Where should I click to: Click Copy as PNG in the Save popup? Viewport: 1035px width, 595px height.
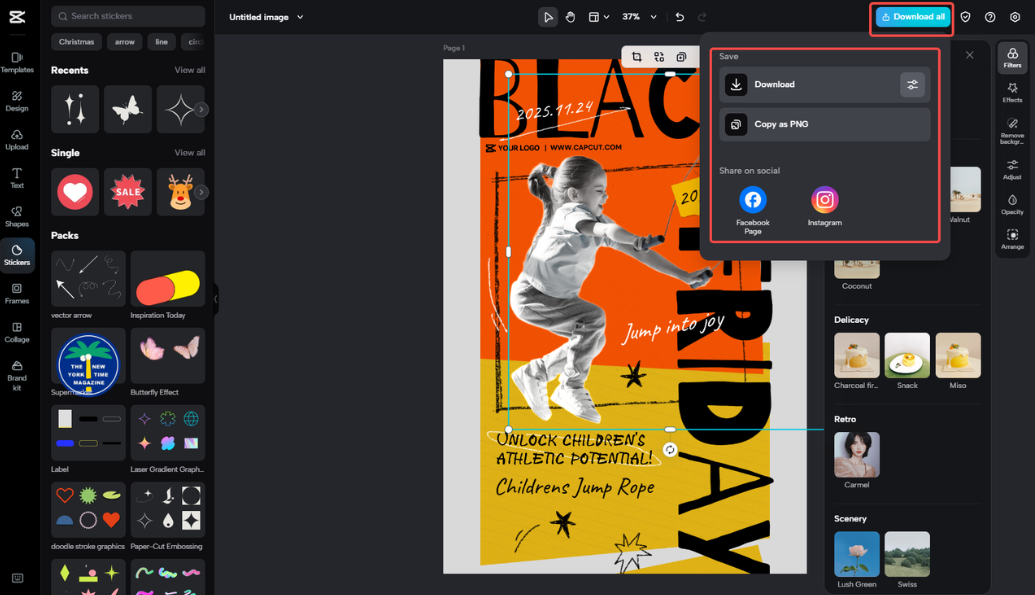[x=824, y=124]
